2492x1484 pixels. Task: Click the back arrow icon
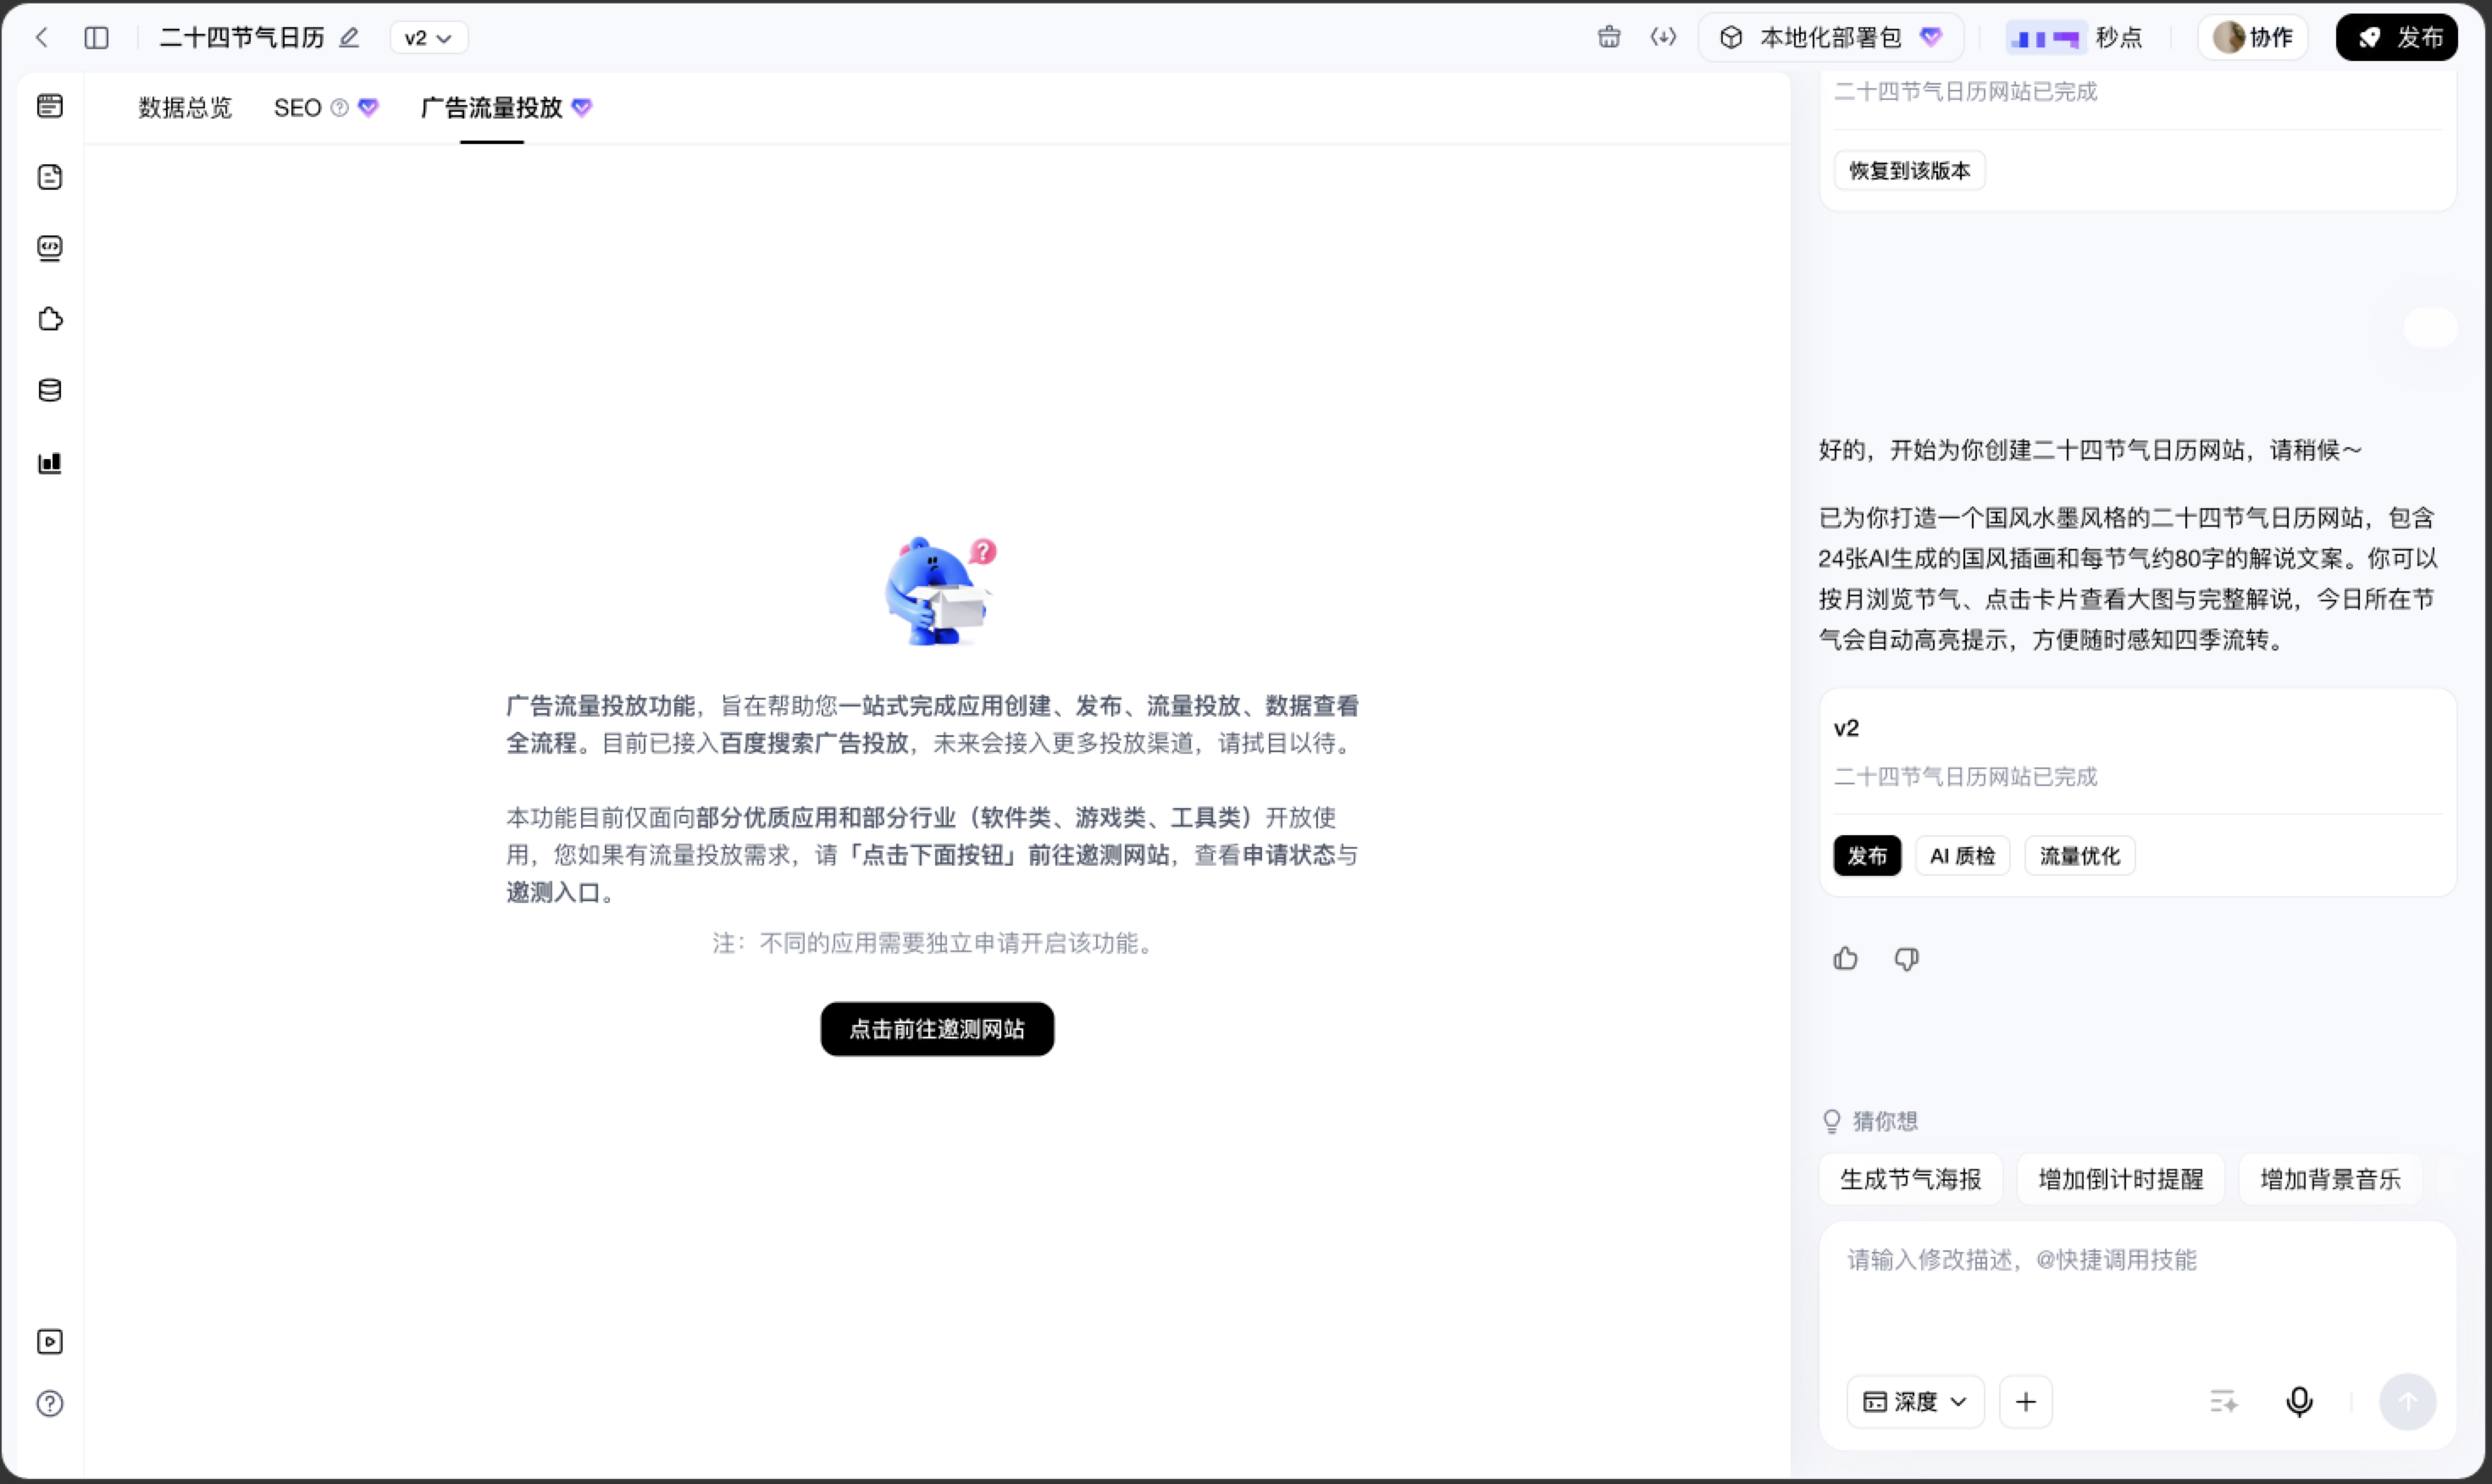41,38
